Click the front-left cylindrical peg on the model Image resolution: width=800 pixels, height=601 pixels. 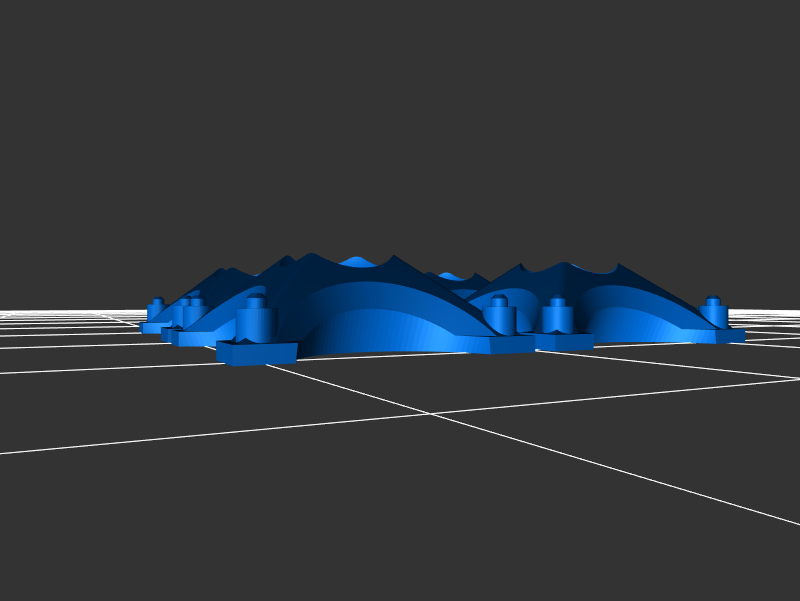tap(255, 322)
